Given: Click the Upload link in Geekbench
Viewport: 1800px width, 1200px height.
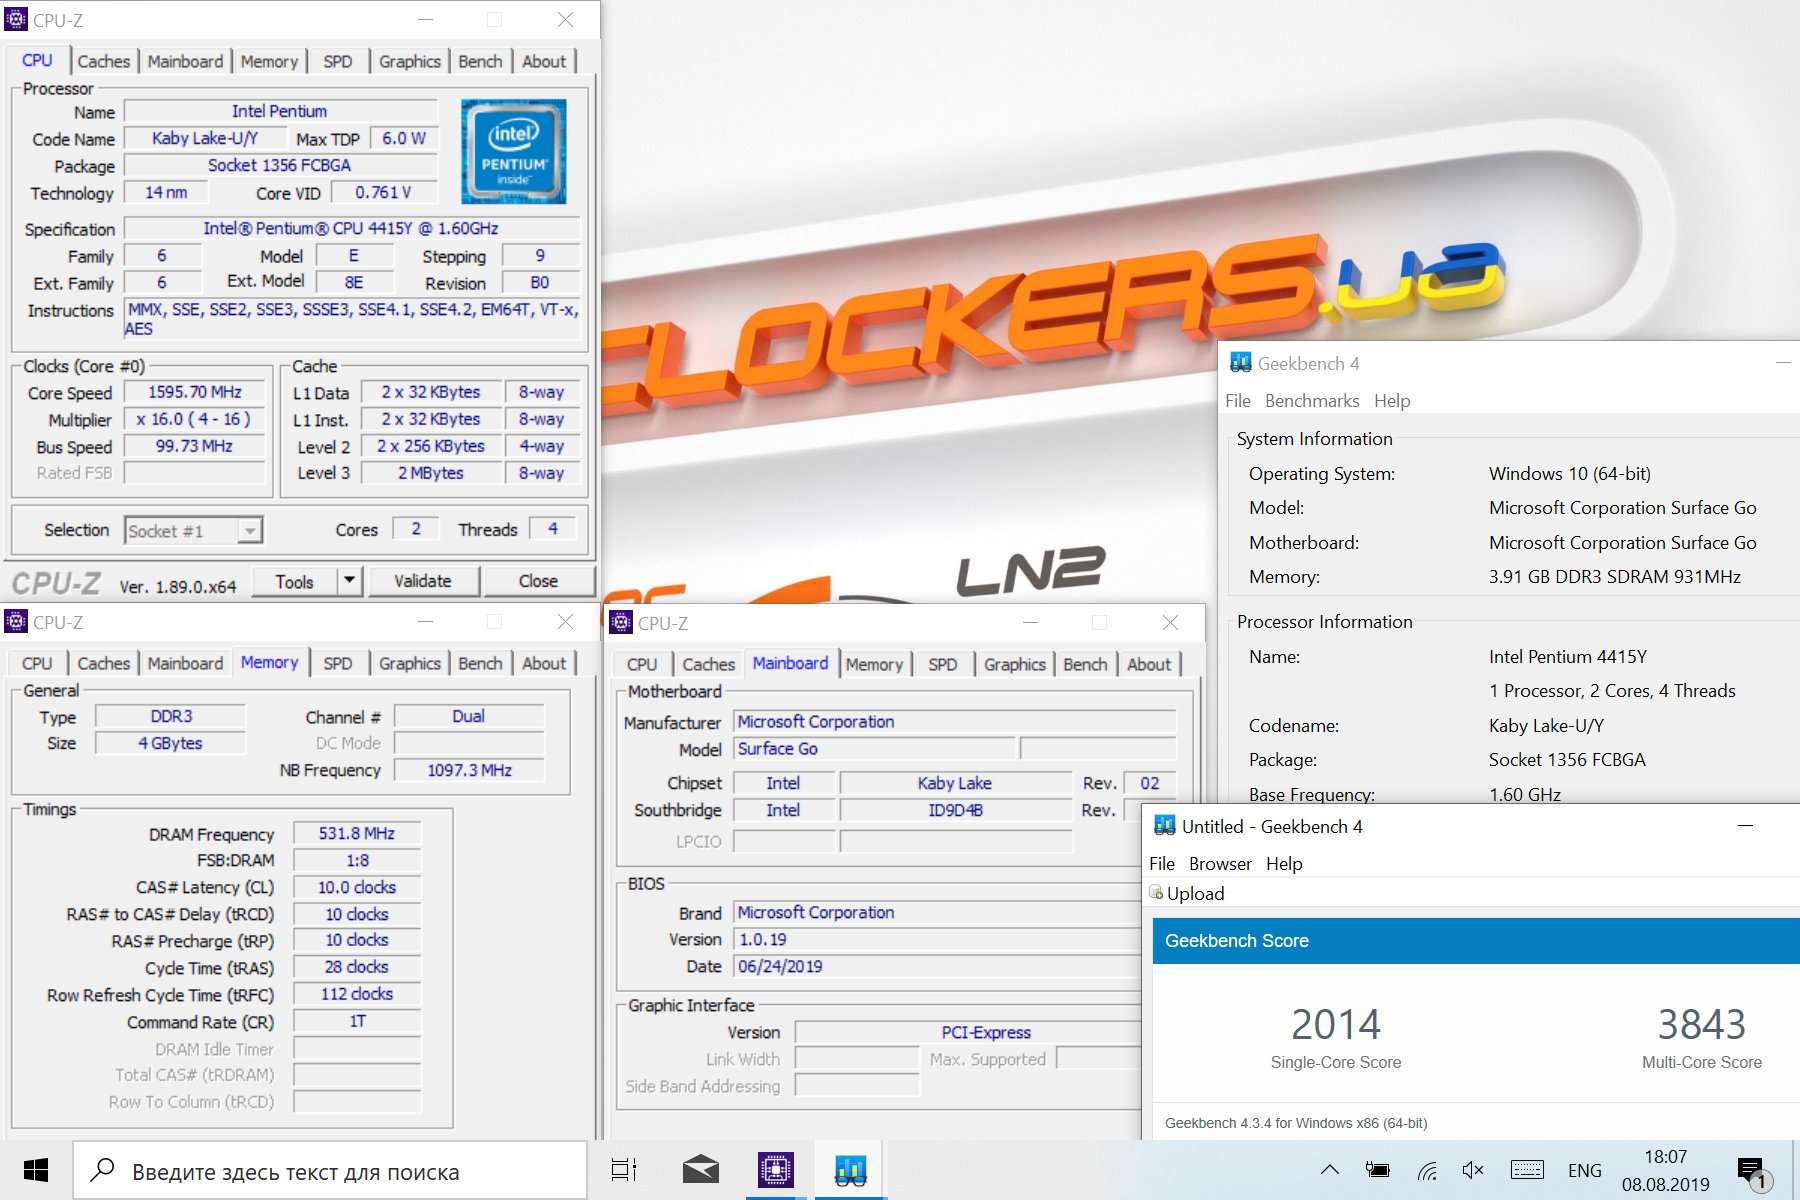Looking at the screenshot, I should point(1195,893).
